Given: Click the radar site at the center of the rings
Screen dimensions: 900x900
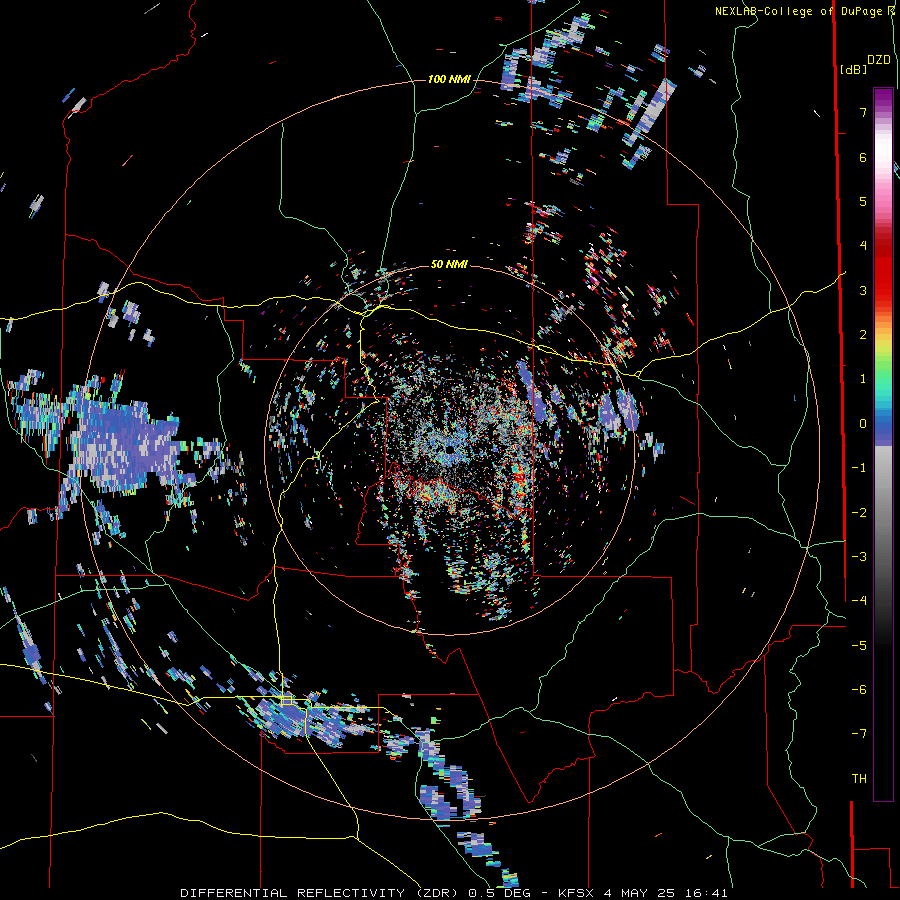Looking at the screenshot, I should 450,450.
